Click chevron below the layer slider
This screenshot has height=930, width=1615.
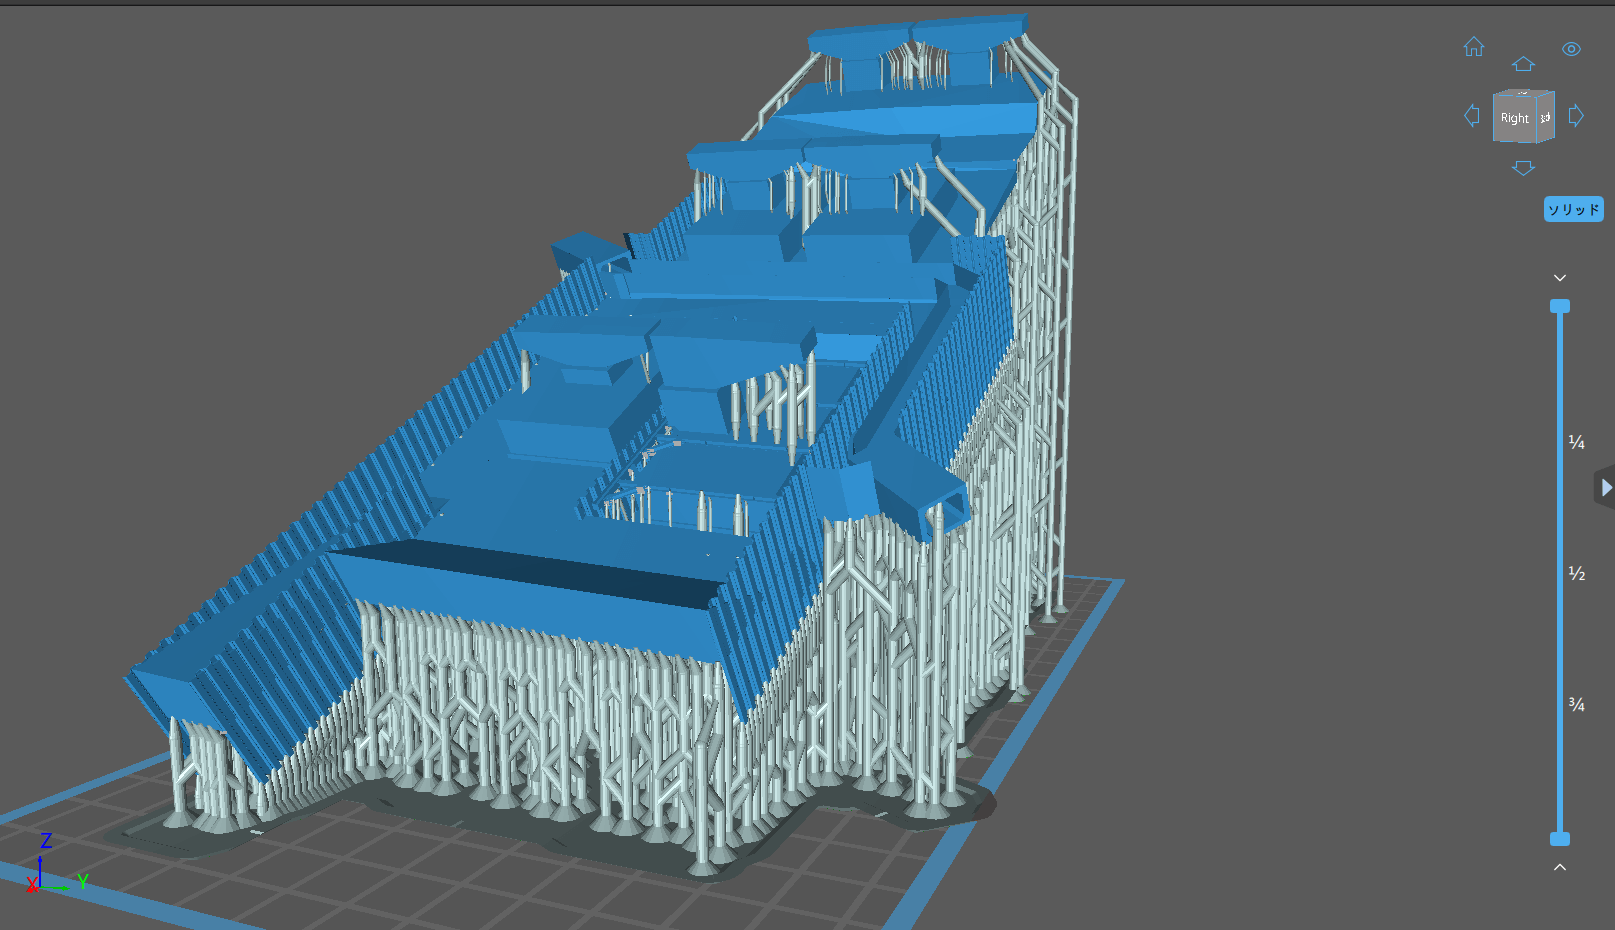1559,867
